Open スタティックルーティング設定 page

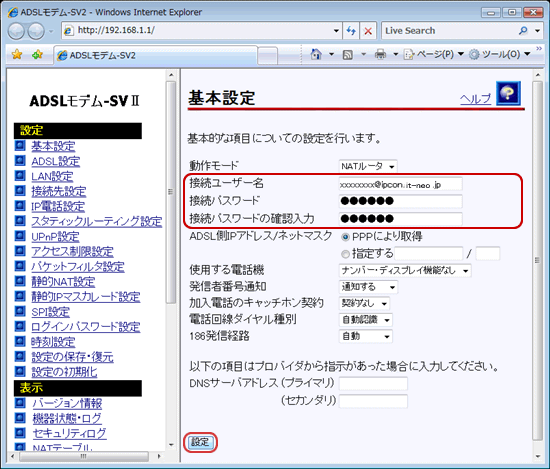click(x=96, y=221)
